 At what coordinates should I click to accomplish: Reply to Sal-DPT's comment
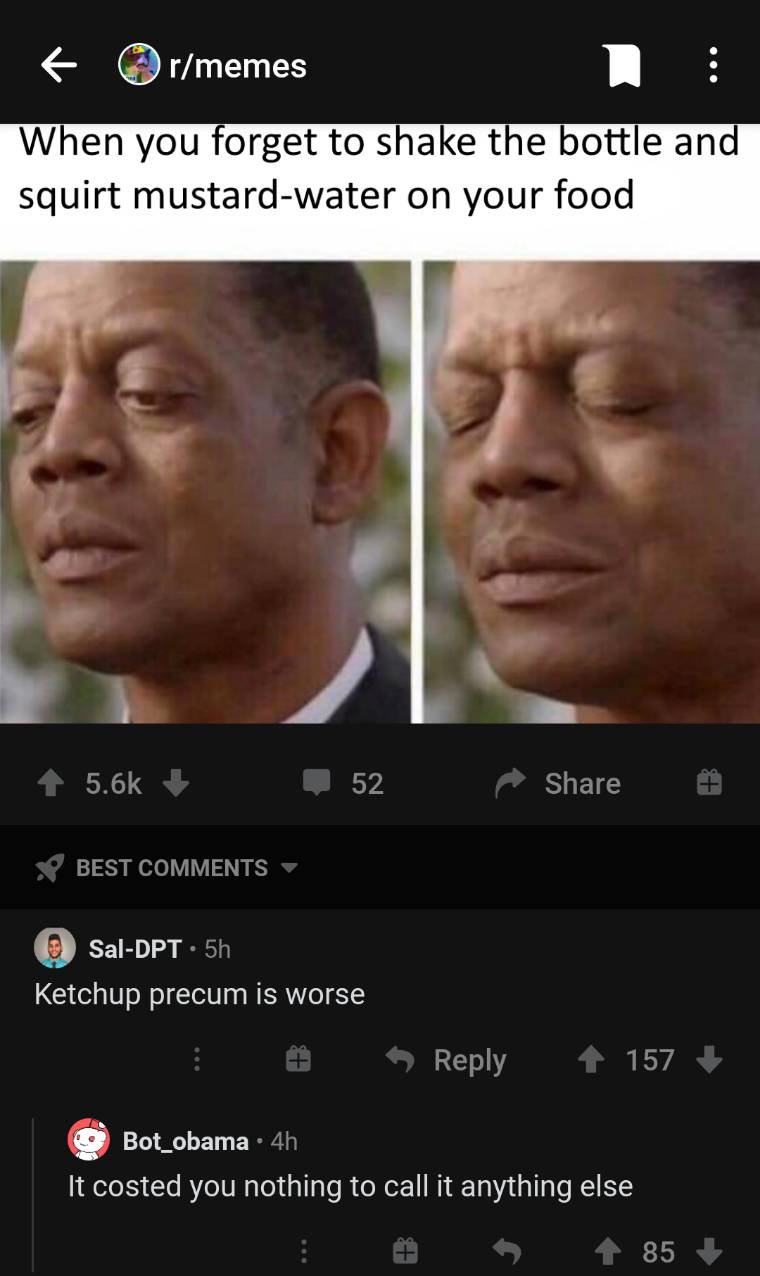(446, 1060)
